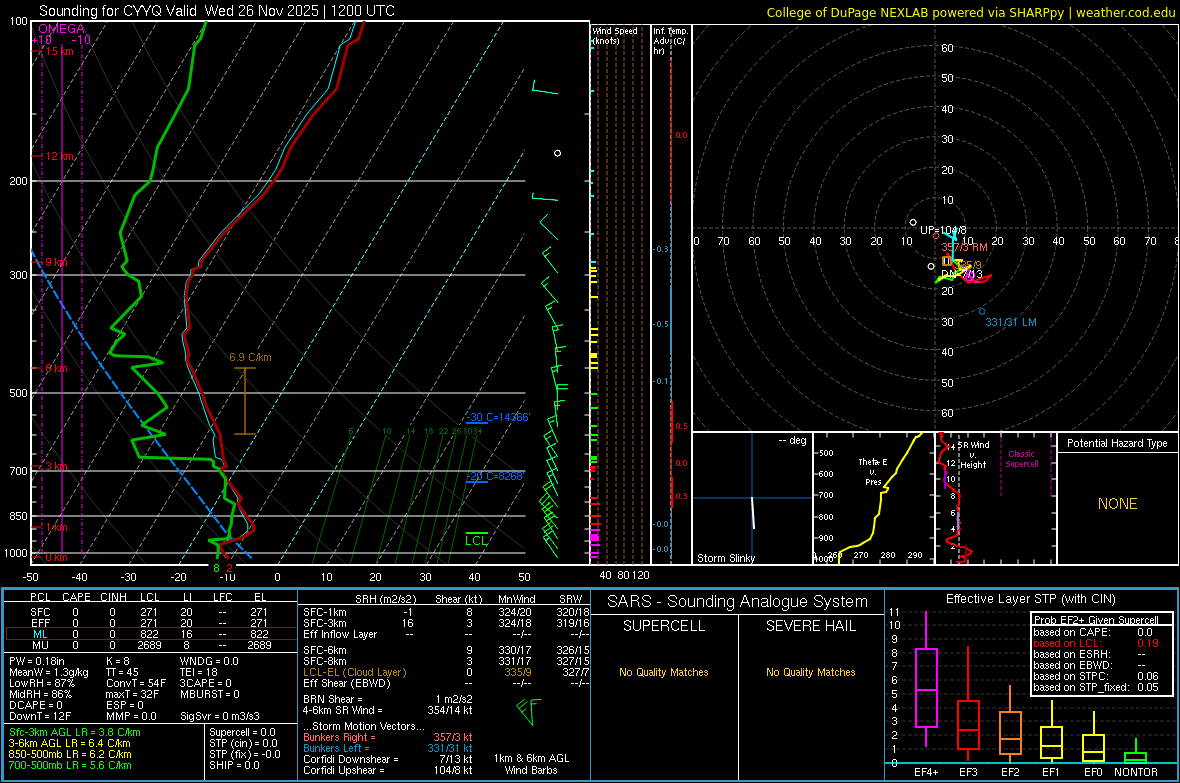Click the Theta-E v. Pres label
The width and height of the screenshot is (1180, 783).
coord(873,472)
